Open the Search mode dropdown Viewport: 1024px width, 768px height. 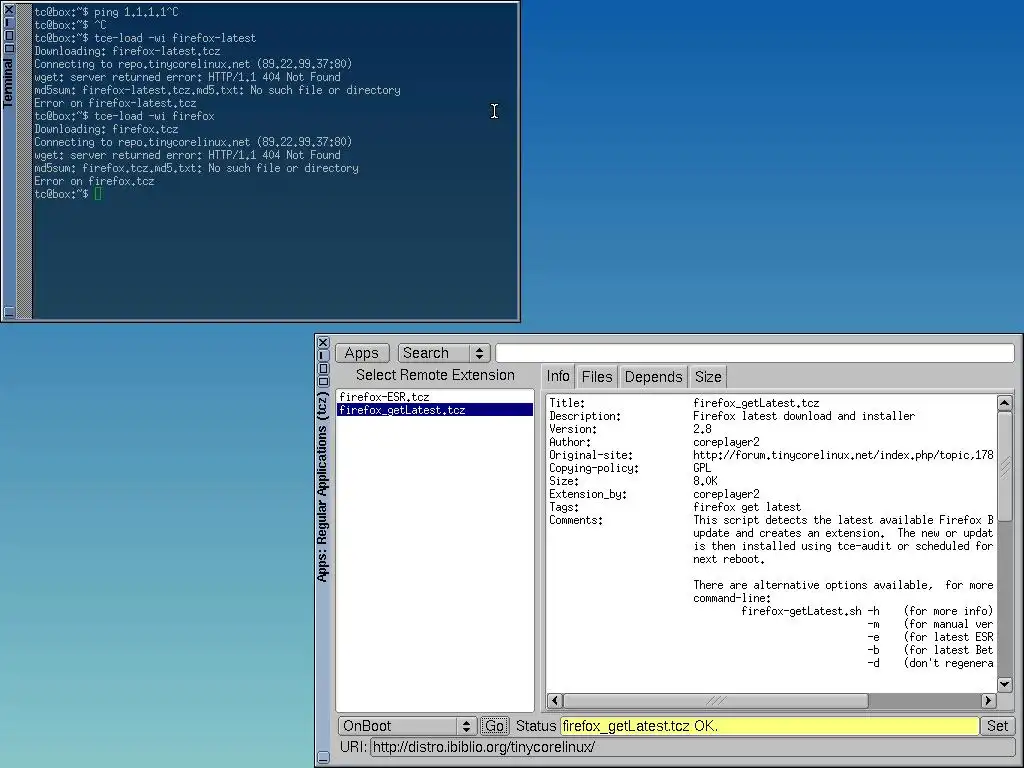(443, 353)
